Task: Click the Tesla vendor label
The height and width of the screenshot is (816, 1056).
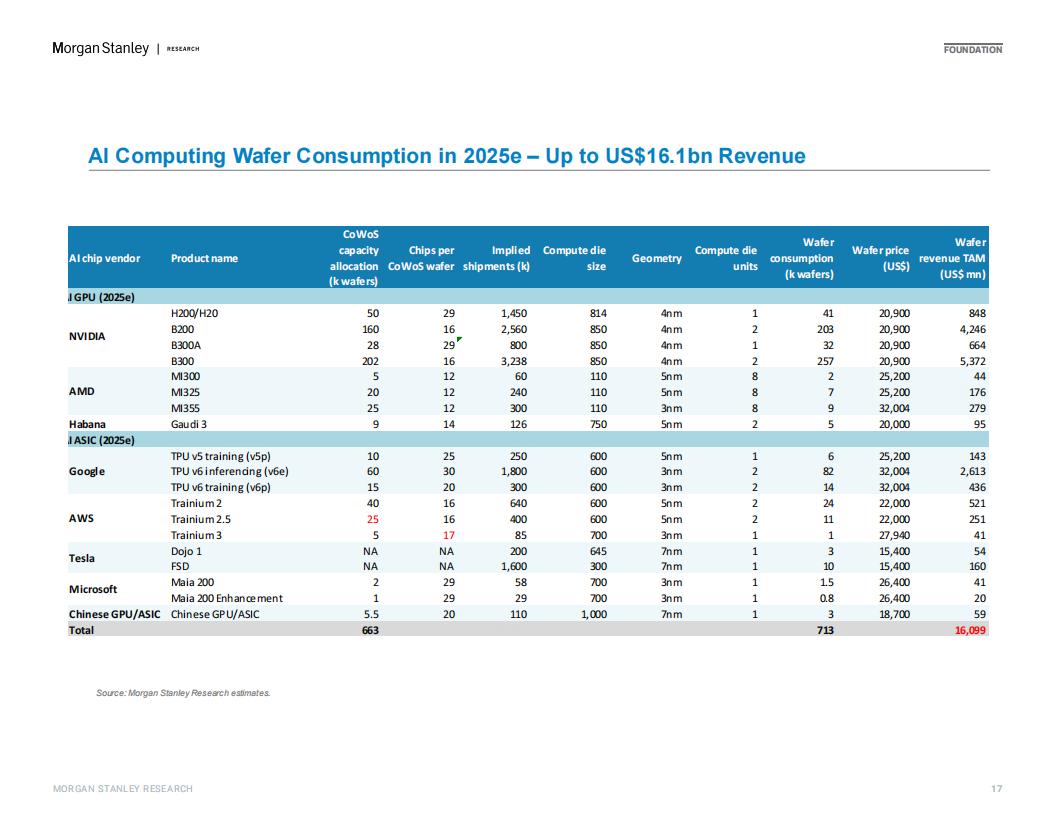Action: tap(81, 558)
